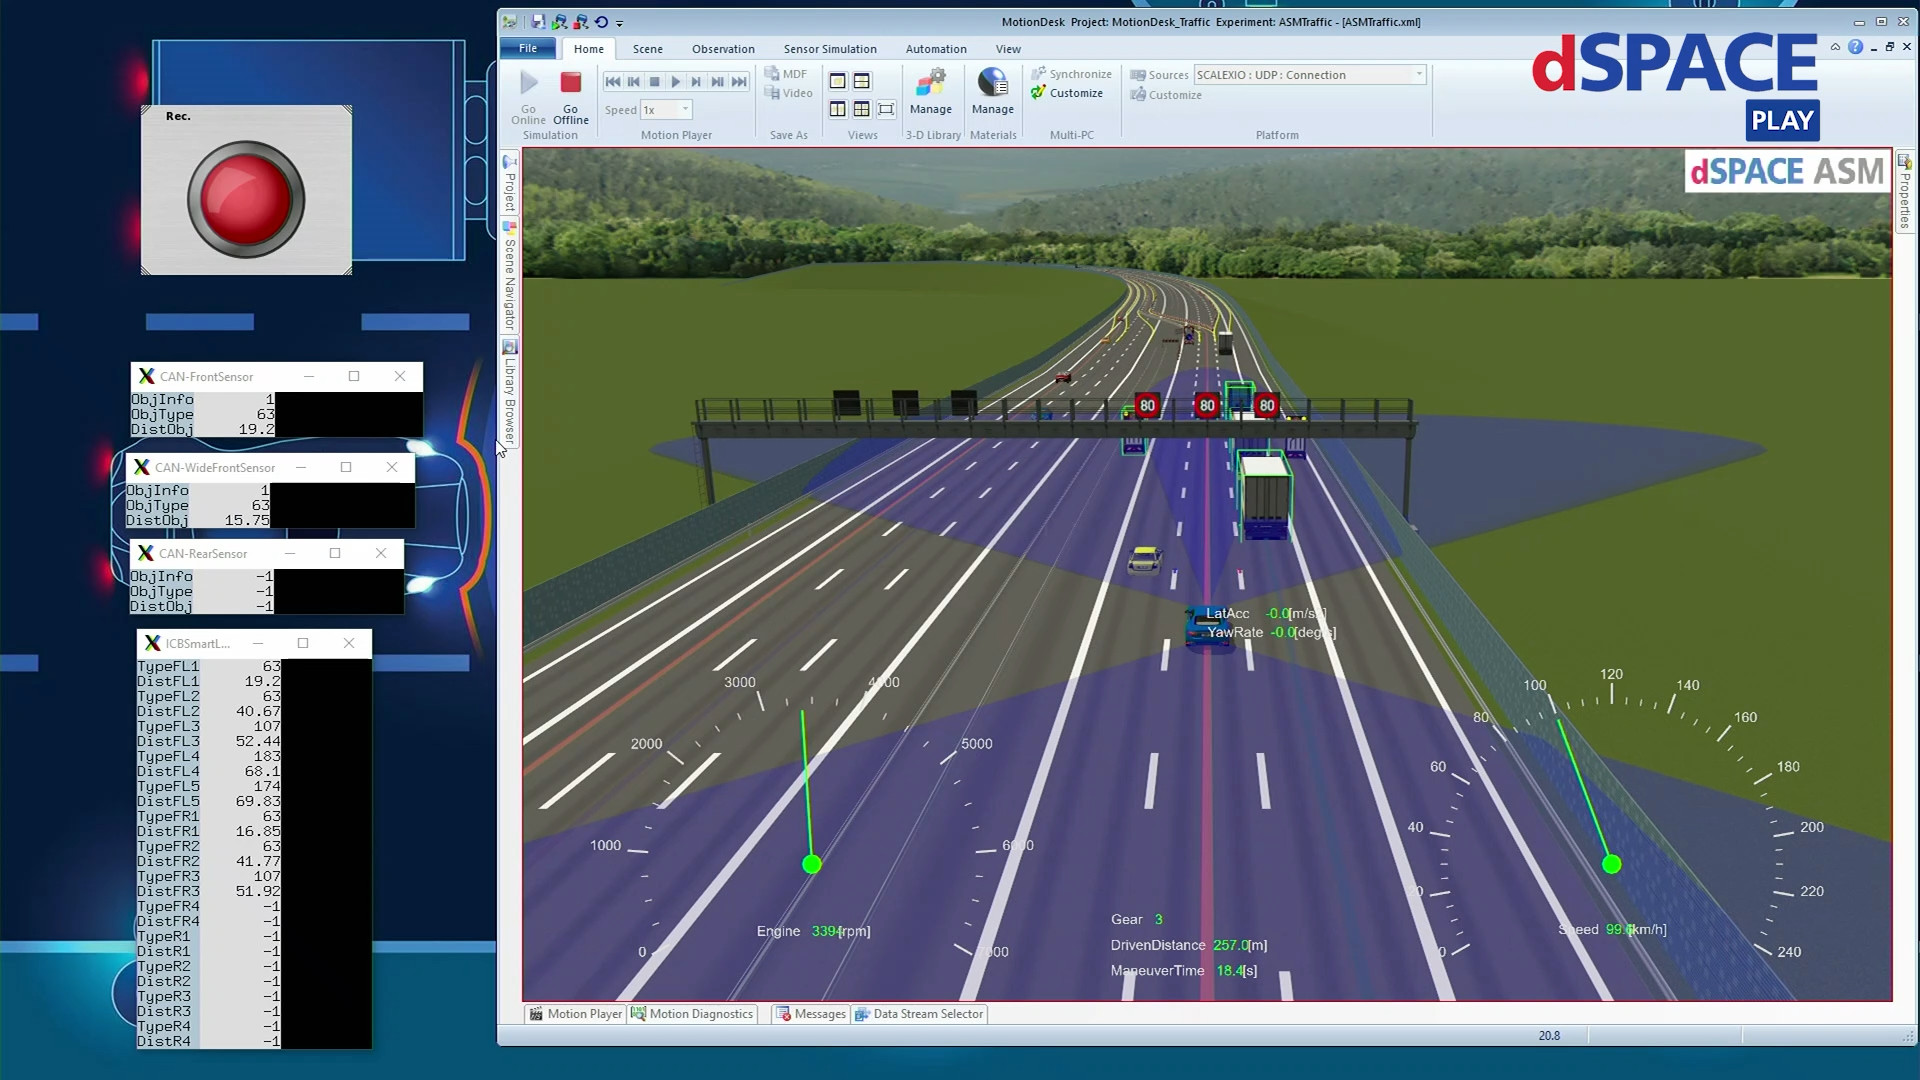This screenshot has height=1080, width=1920.
Task: Click the undo arrow in quick access toolbar
Action: click(x=601, y=22)
